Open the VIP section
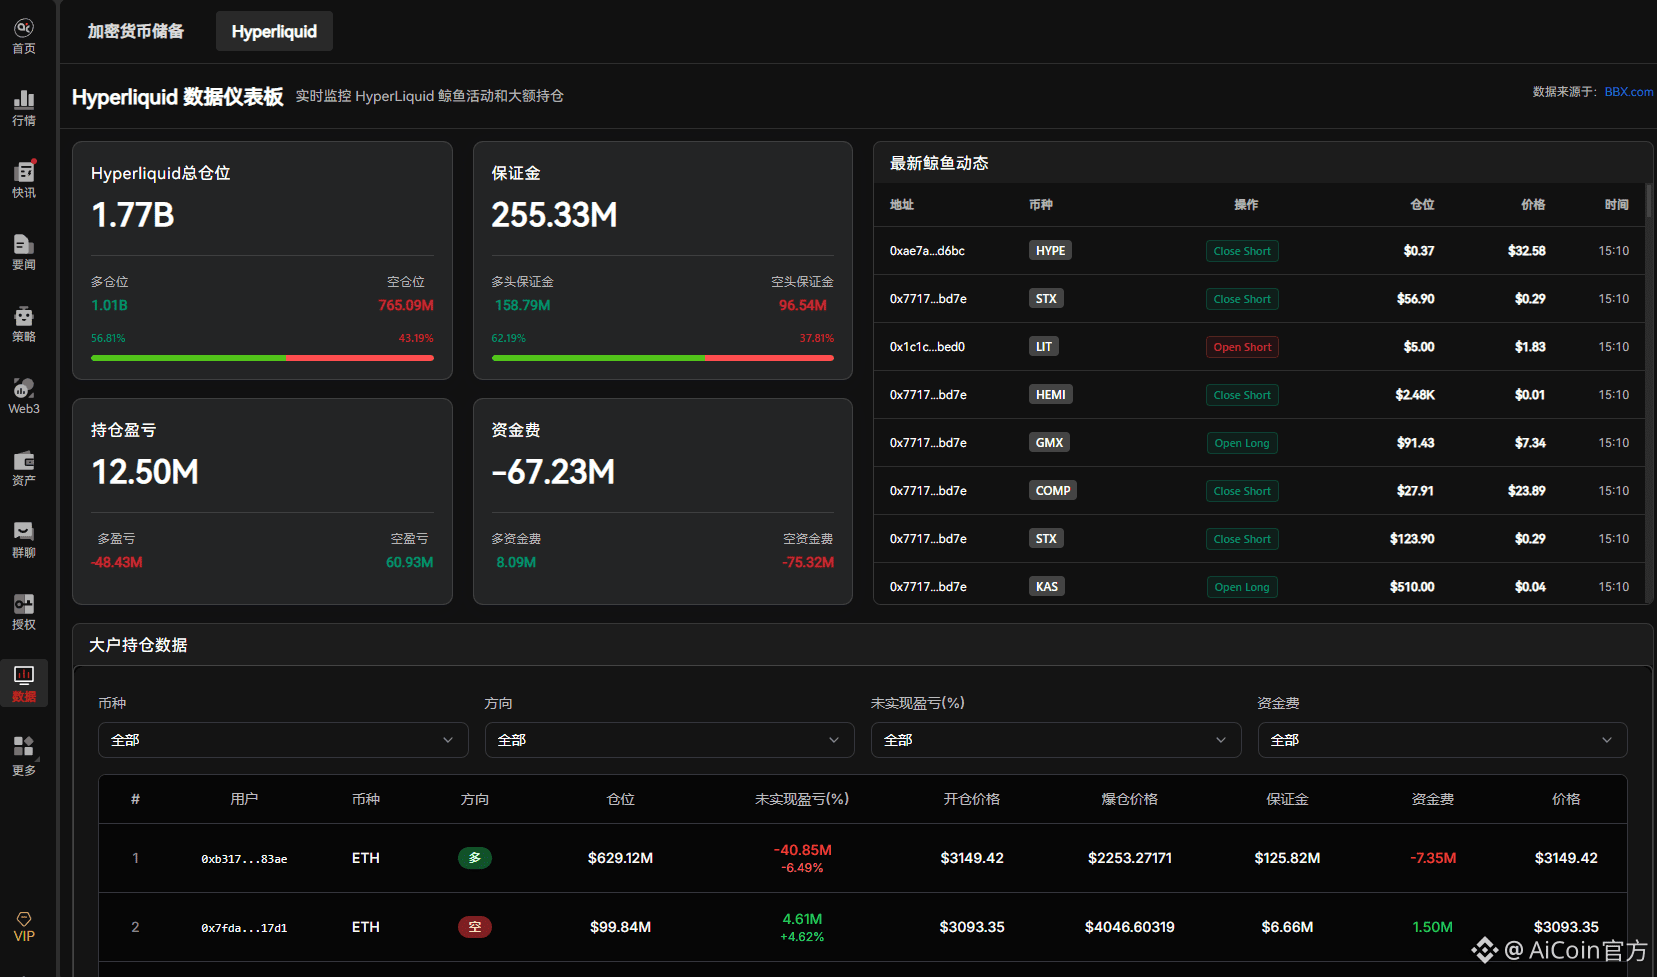Viewport: 1657px width, 977px height. coord(23,928)
